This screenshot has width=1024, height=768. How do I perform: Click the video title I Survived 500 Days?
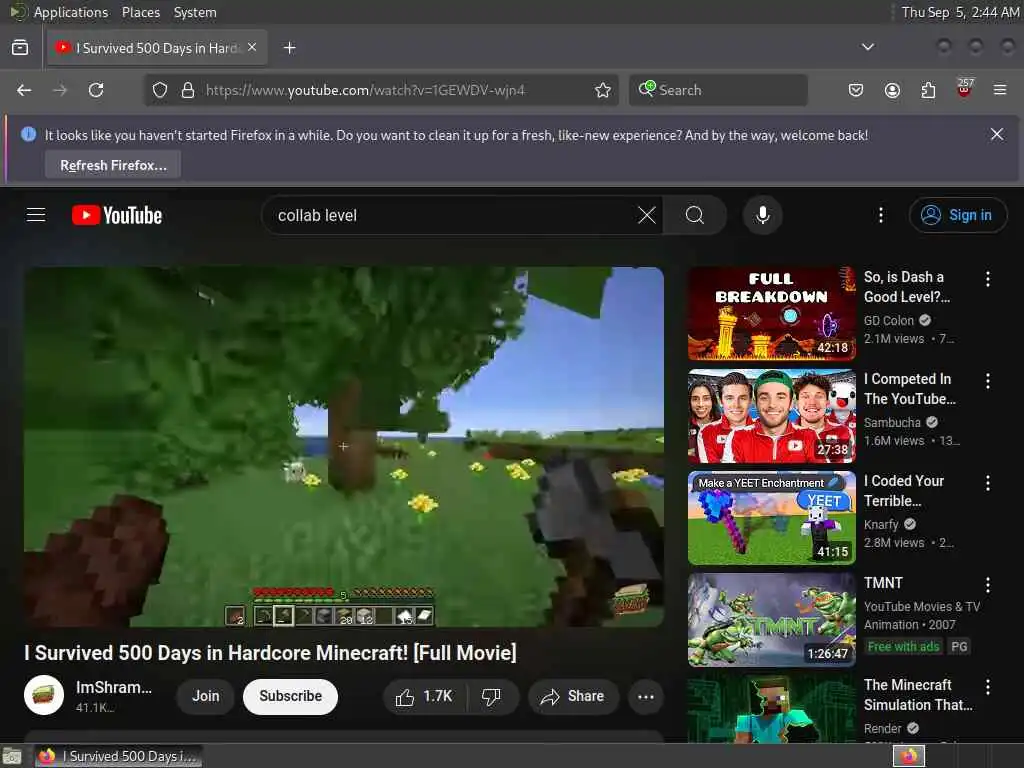pos(270,652)
